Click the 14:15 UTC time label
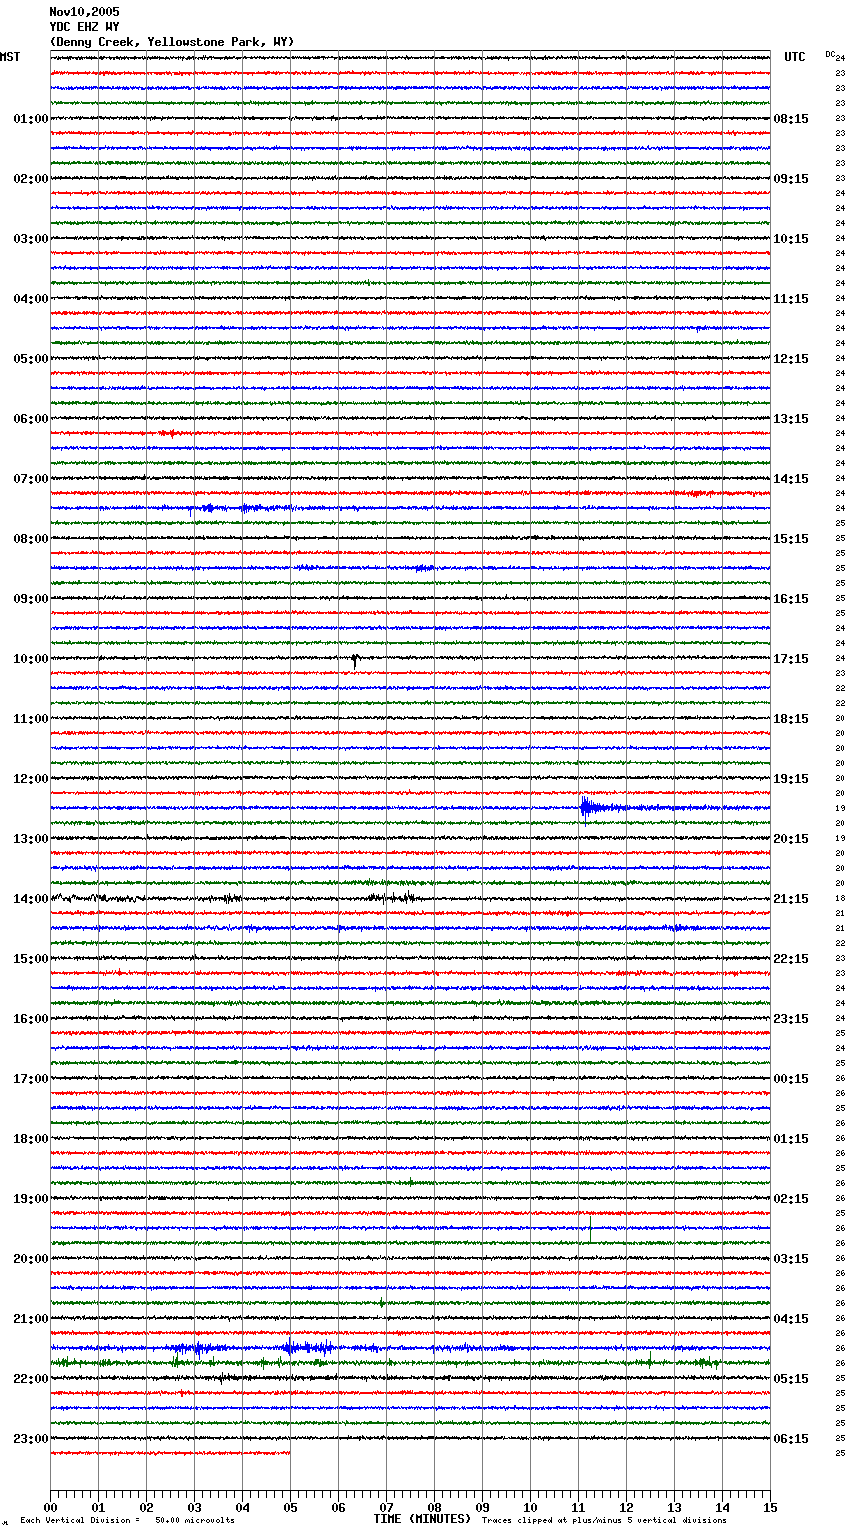Image resolution: width=850 pixels, height=1534 pixels. click(791, 479)
